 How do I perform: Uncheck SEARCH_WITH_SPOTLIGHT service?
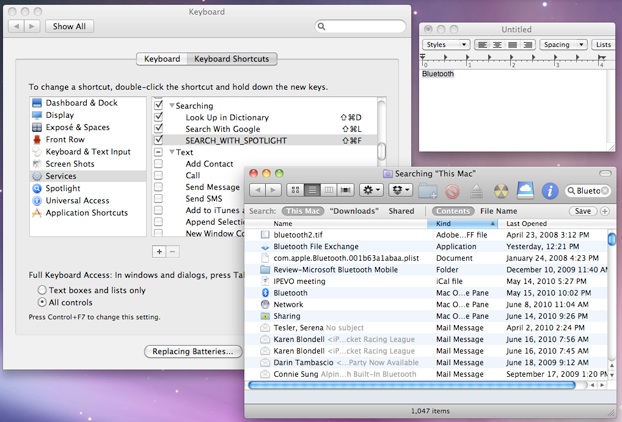coord(159,140)
